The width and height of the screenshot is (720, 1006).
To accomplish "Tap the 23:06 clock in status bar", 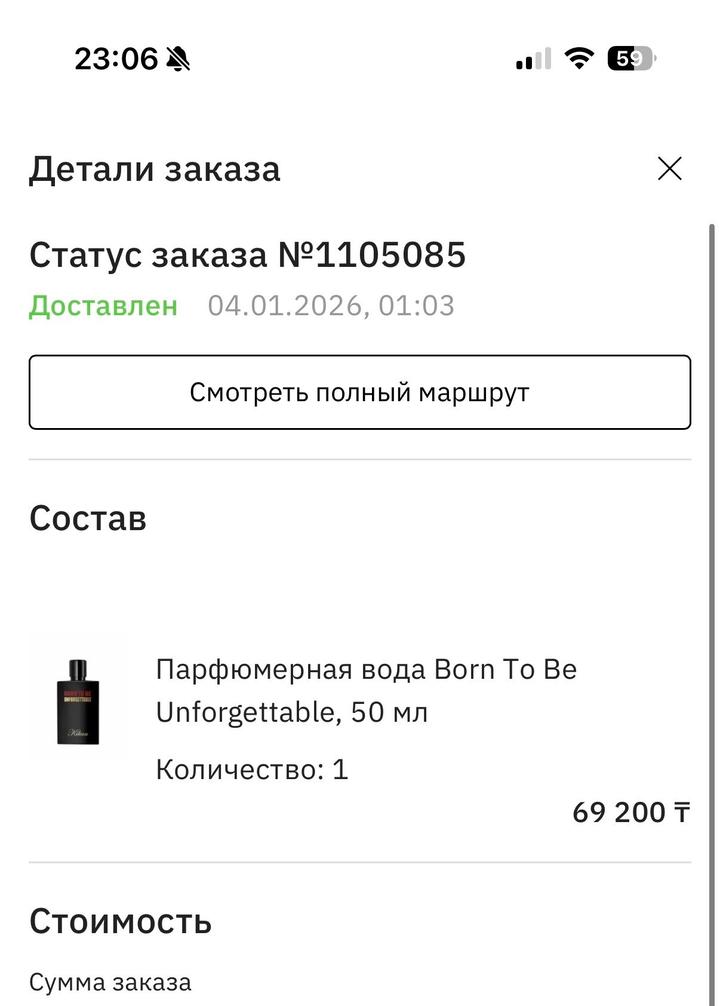I will (116, 59).
